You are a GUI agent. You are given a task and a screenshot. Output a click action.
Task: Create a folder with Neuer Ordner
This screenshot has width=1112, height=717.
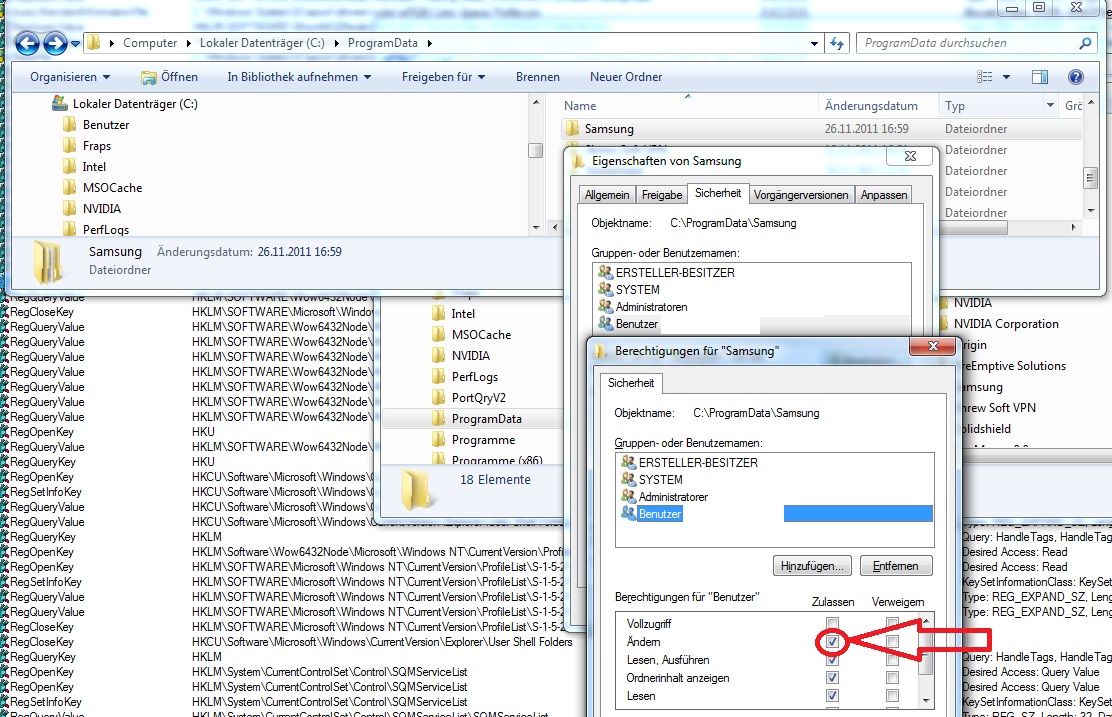click(626, 77)
